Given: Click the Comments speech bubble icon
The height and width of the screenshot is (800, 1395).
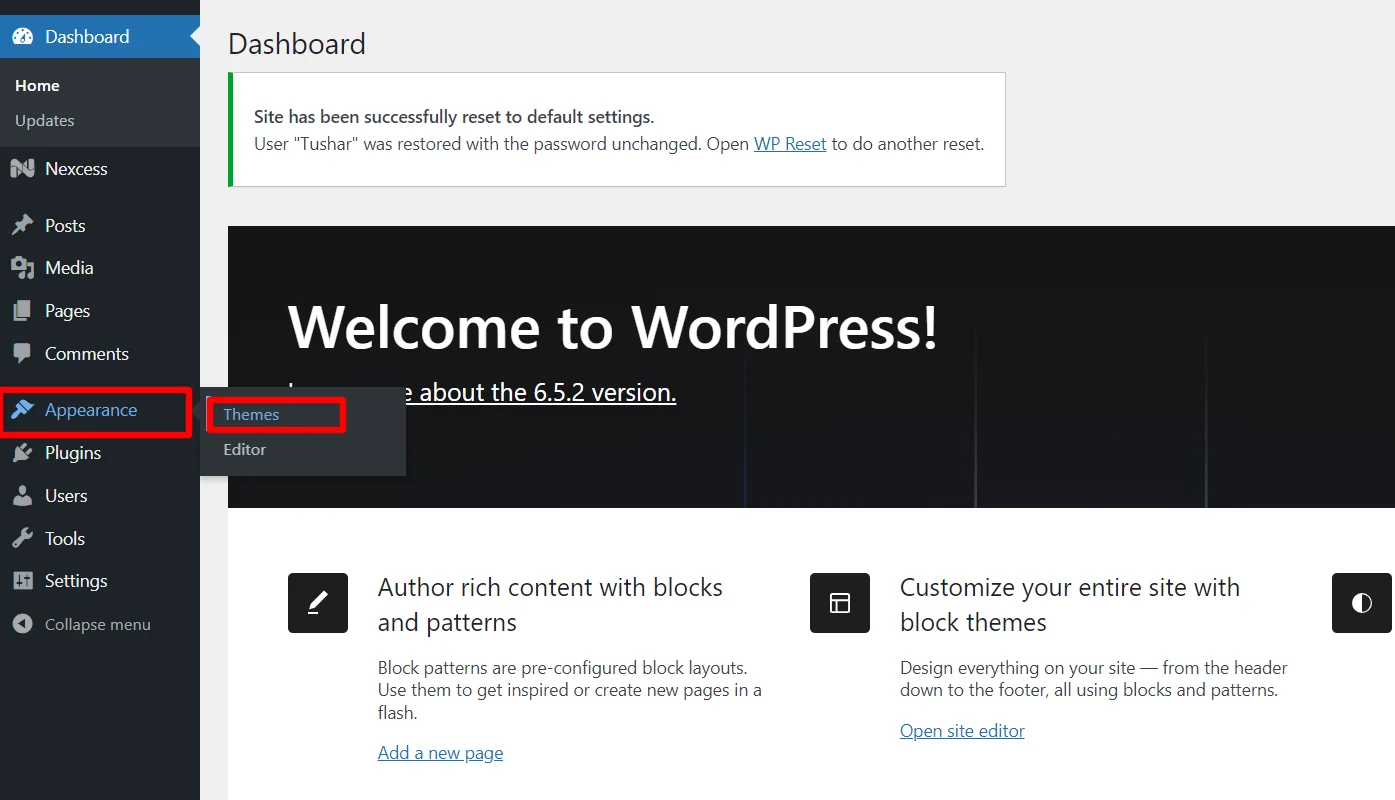Looking at the screenshot, I should [22, 353].
